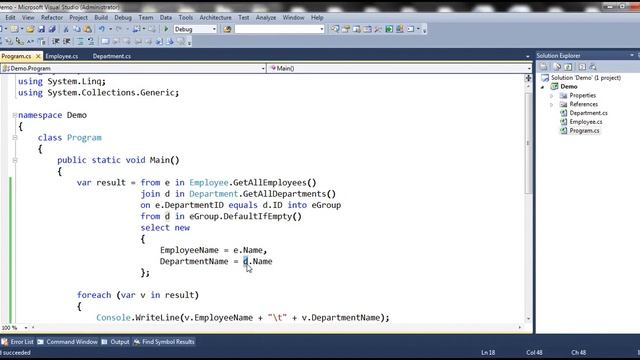Image resolution: width=640 pixels, height=360 pixels.
Task: Click the Redo arrow icon
Action: point(119,29)
